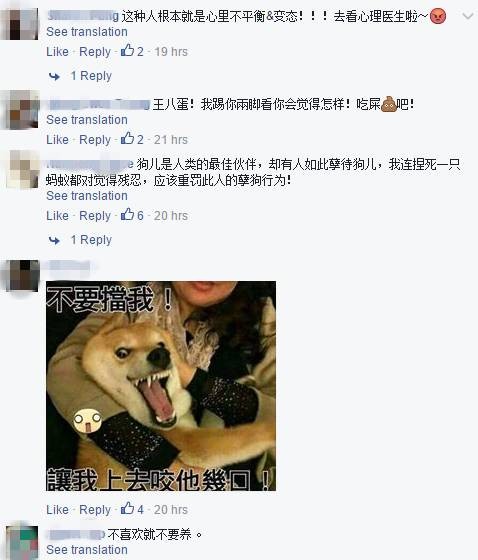The height and width of the screenshot is (560, 478).
Task: Like the 狗儿是人类 comment from 20 hrs
Action: click(x=57, y=216)
